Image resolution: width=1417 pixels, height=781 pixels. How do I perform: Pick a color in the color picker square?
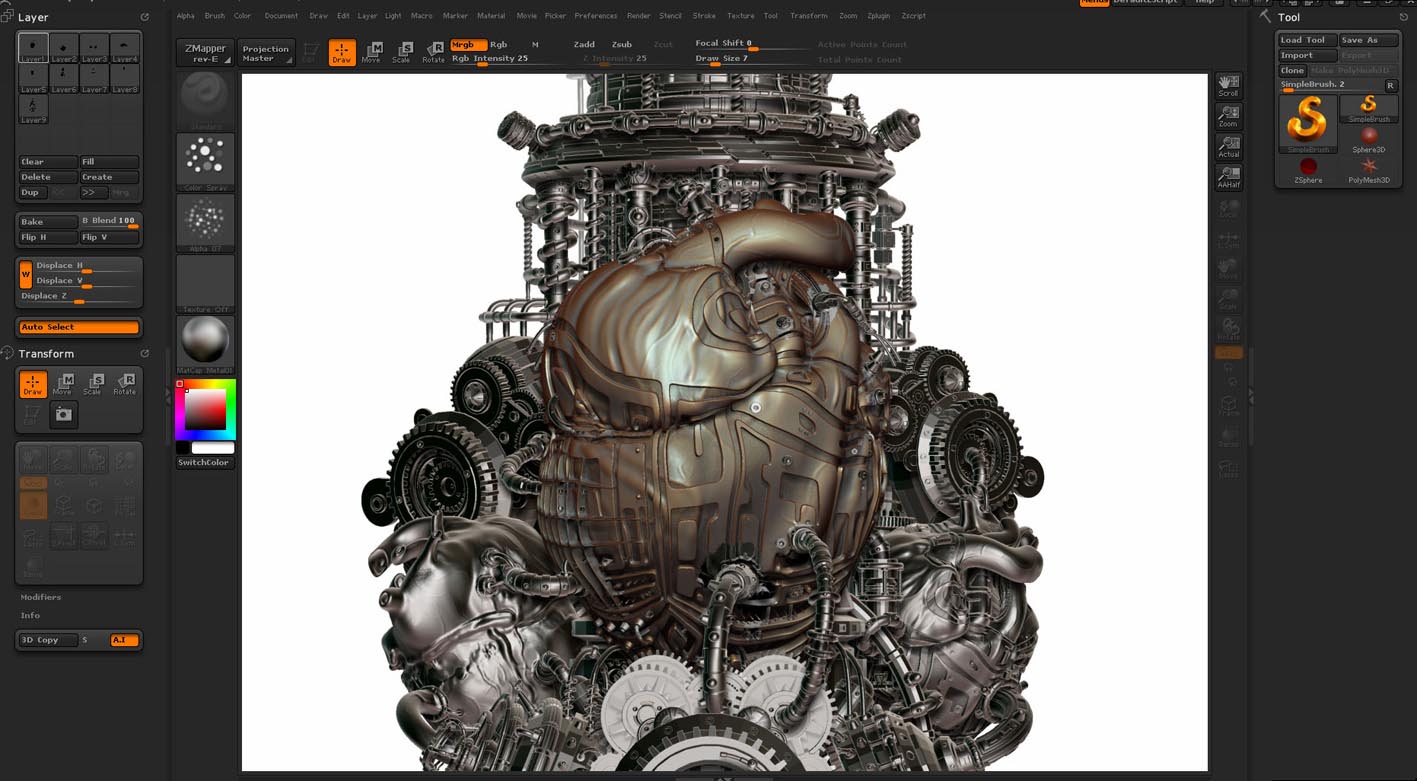coord(205,409)
